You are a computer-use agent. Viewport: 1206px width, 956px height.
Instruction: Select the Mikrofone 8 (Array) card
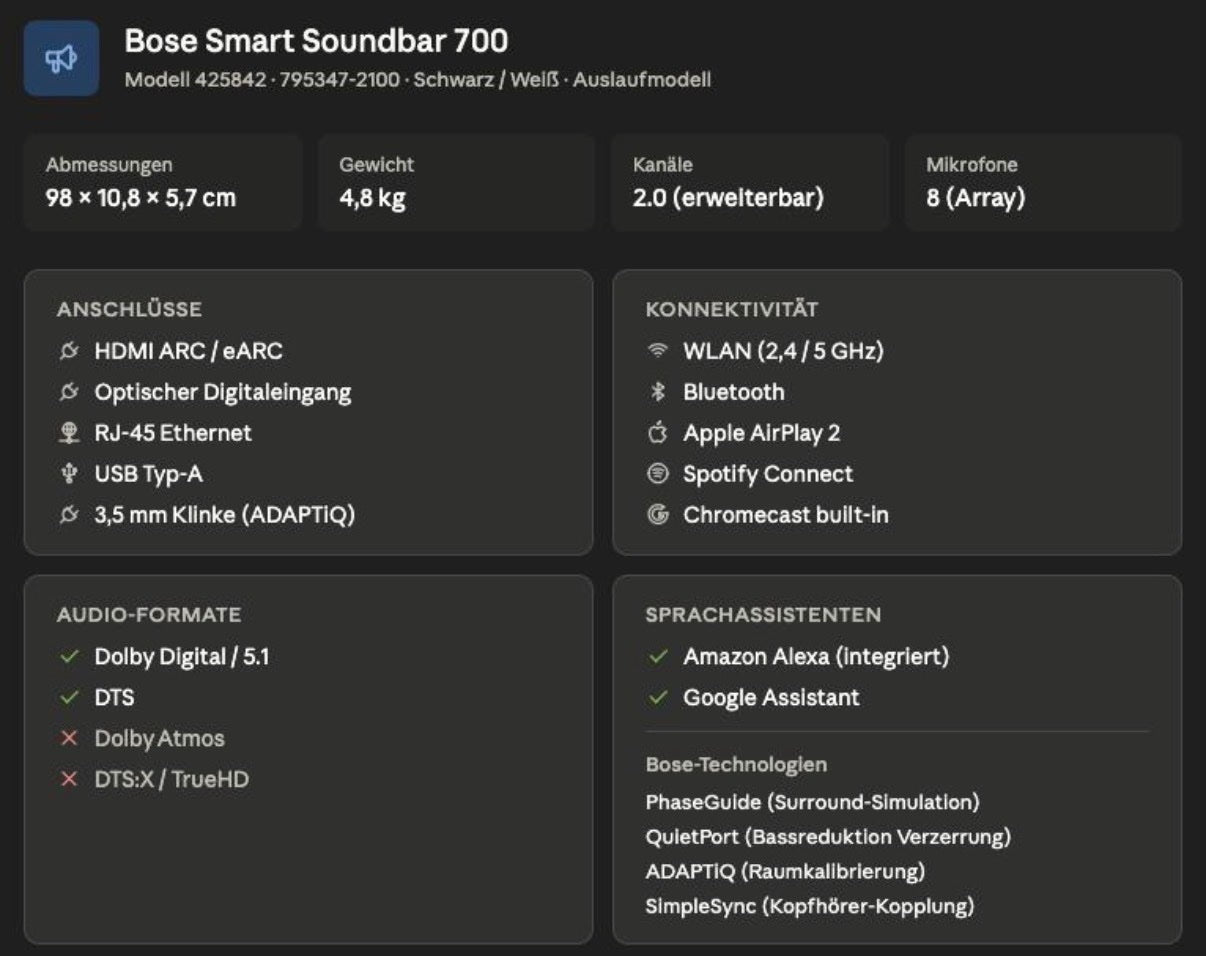(x=1043, y=182)
